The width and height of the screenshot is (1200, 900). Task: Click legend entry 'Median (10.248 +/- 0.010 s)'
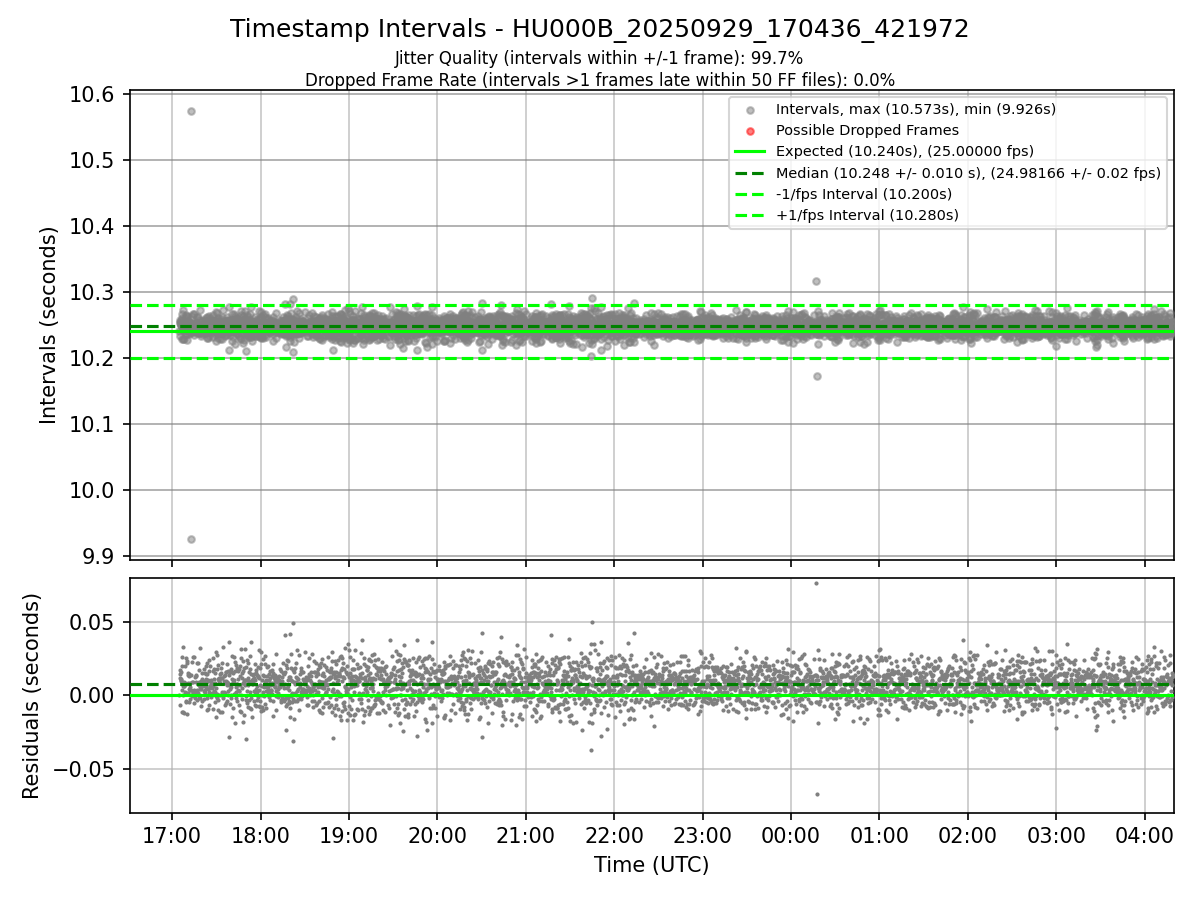tap(968, 173)
